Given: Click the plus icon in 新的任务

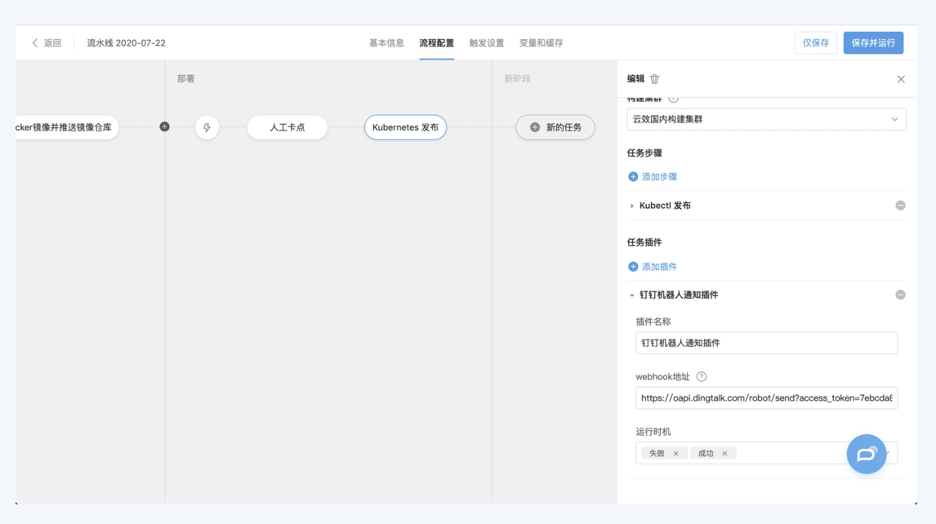Looking at the screenshot, I should tap(535, 127).
